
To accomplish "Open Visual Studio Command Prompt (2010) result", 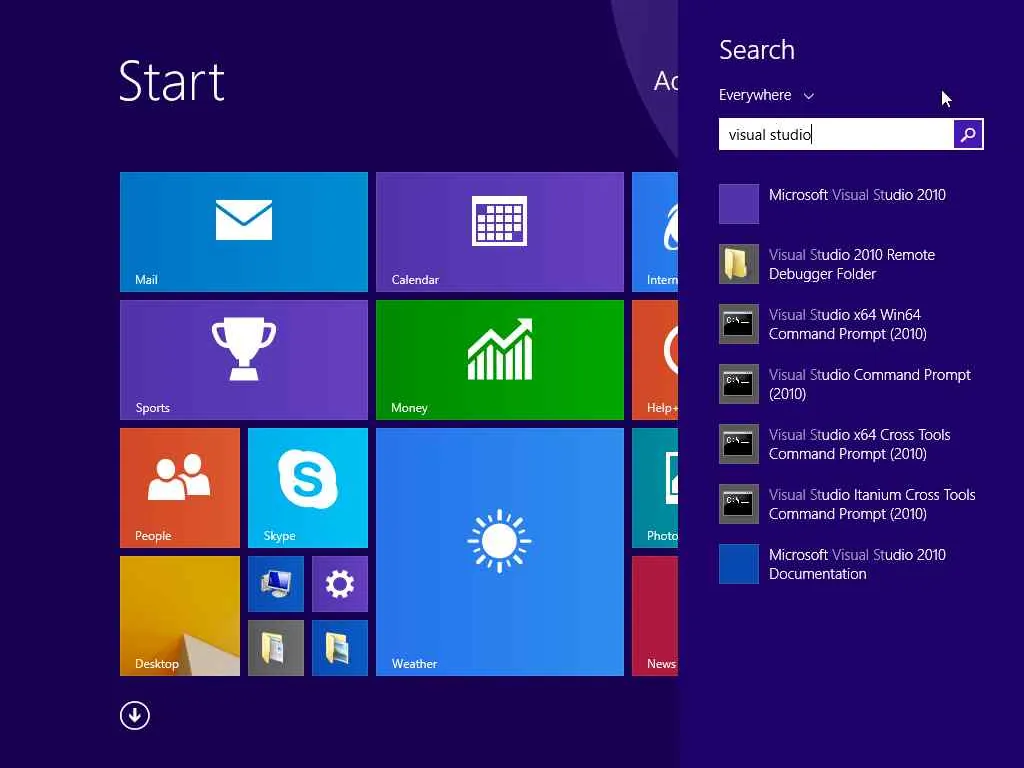I will [x=851, y=384].
